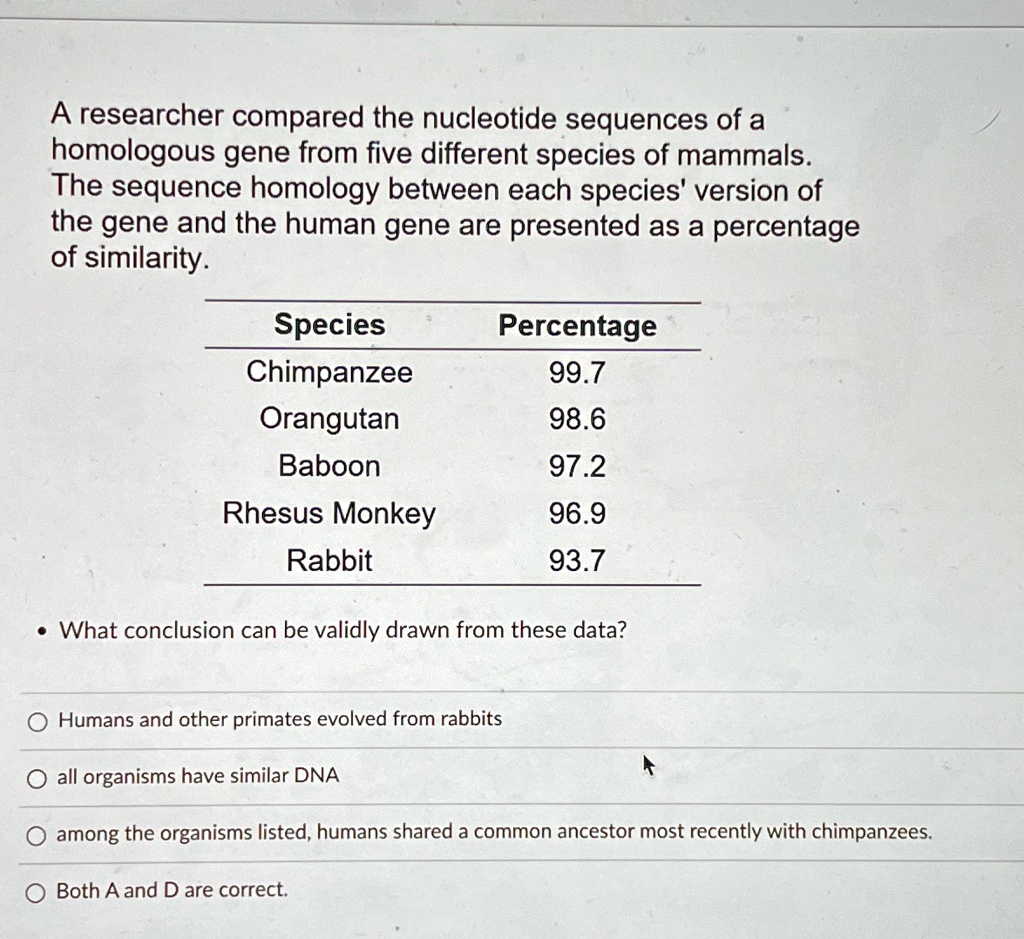
Task: Click the Orangutan table entry
Action: click(329, 420)
